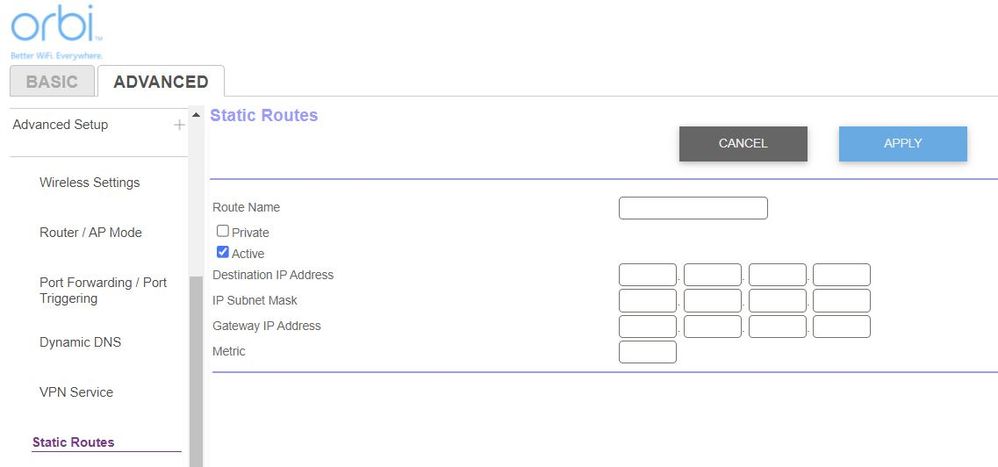The image size is (998, 467).
Task: Click the Gateway IP Address label
Action: tap(266, 326)
